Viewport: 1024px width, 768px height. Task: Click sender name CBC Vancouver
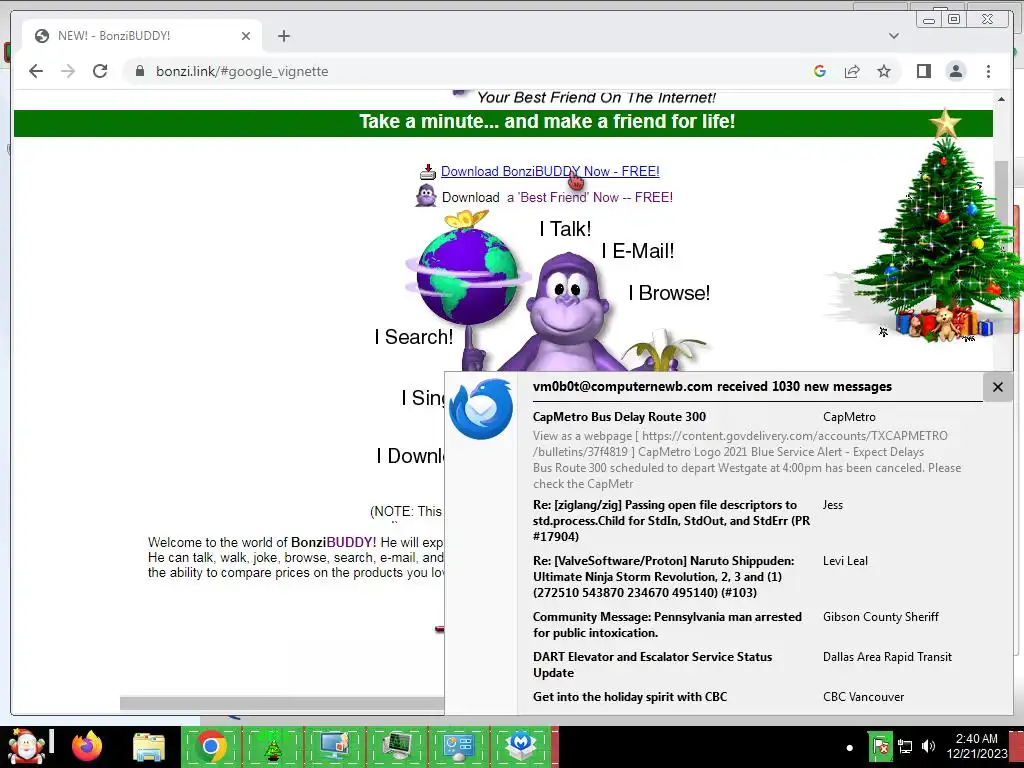pyautogui.click(x=863, y=697)
